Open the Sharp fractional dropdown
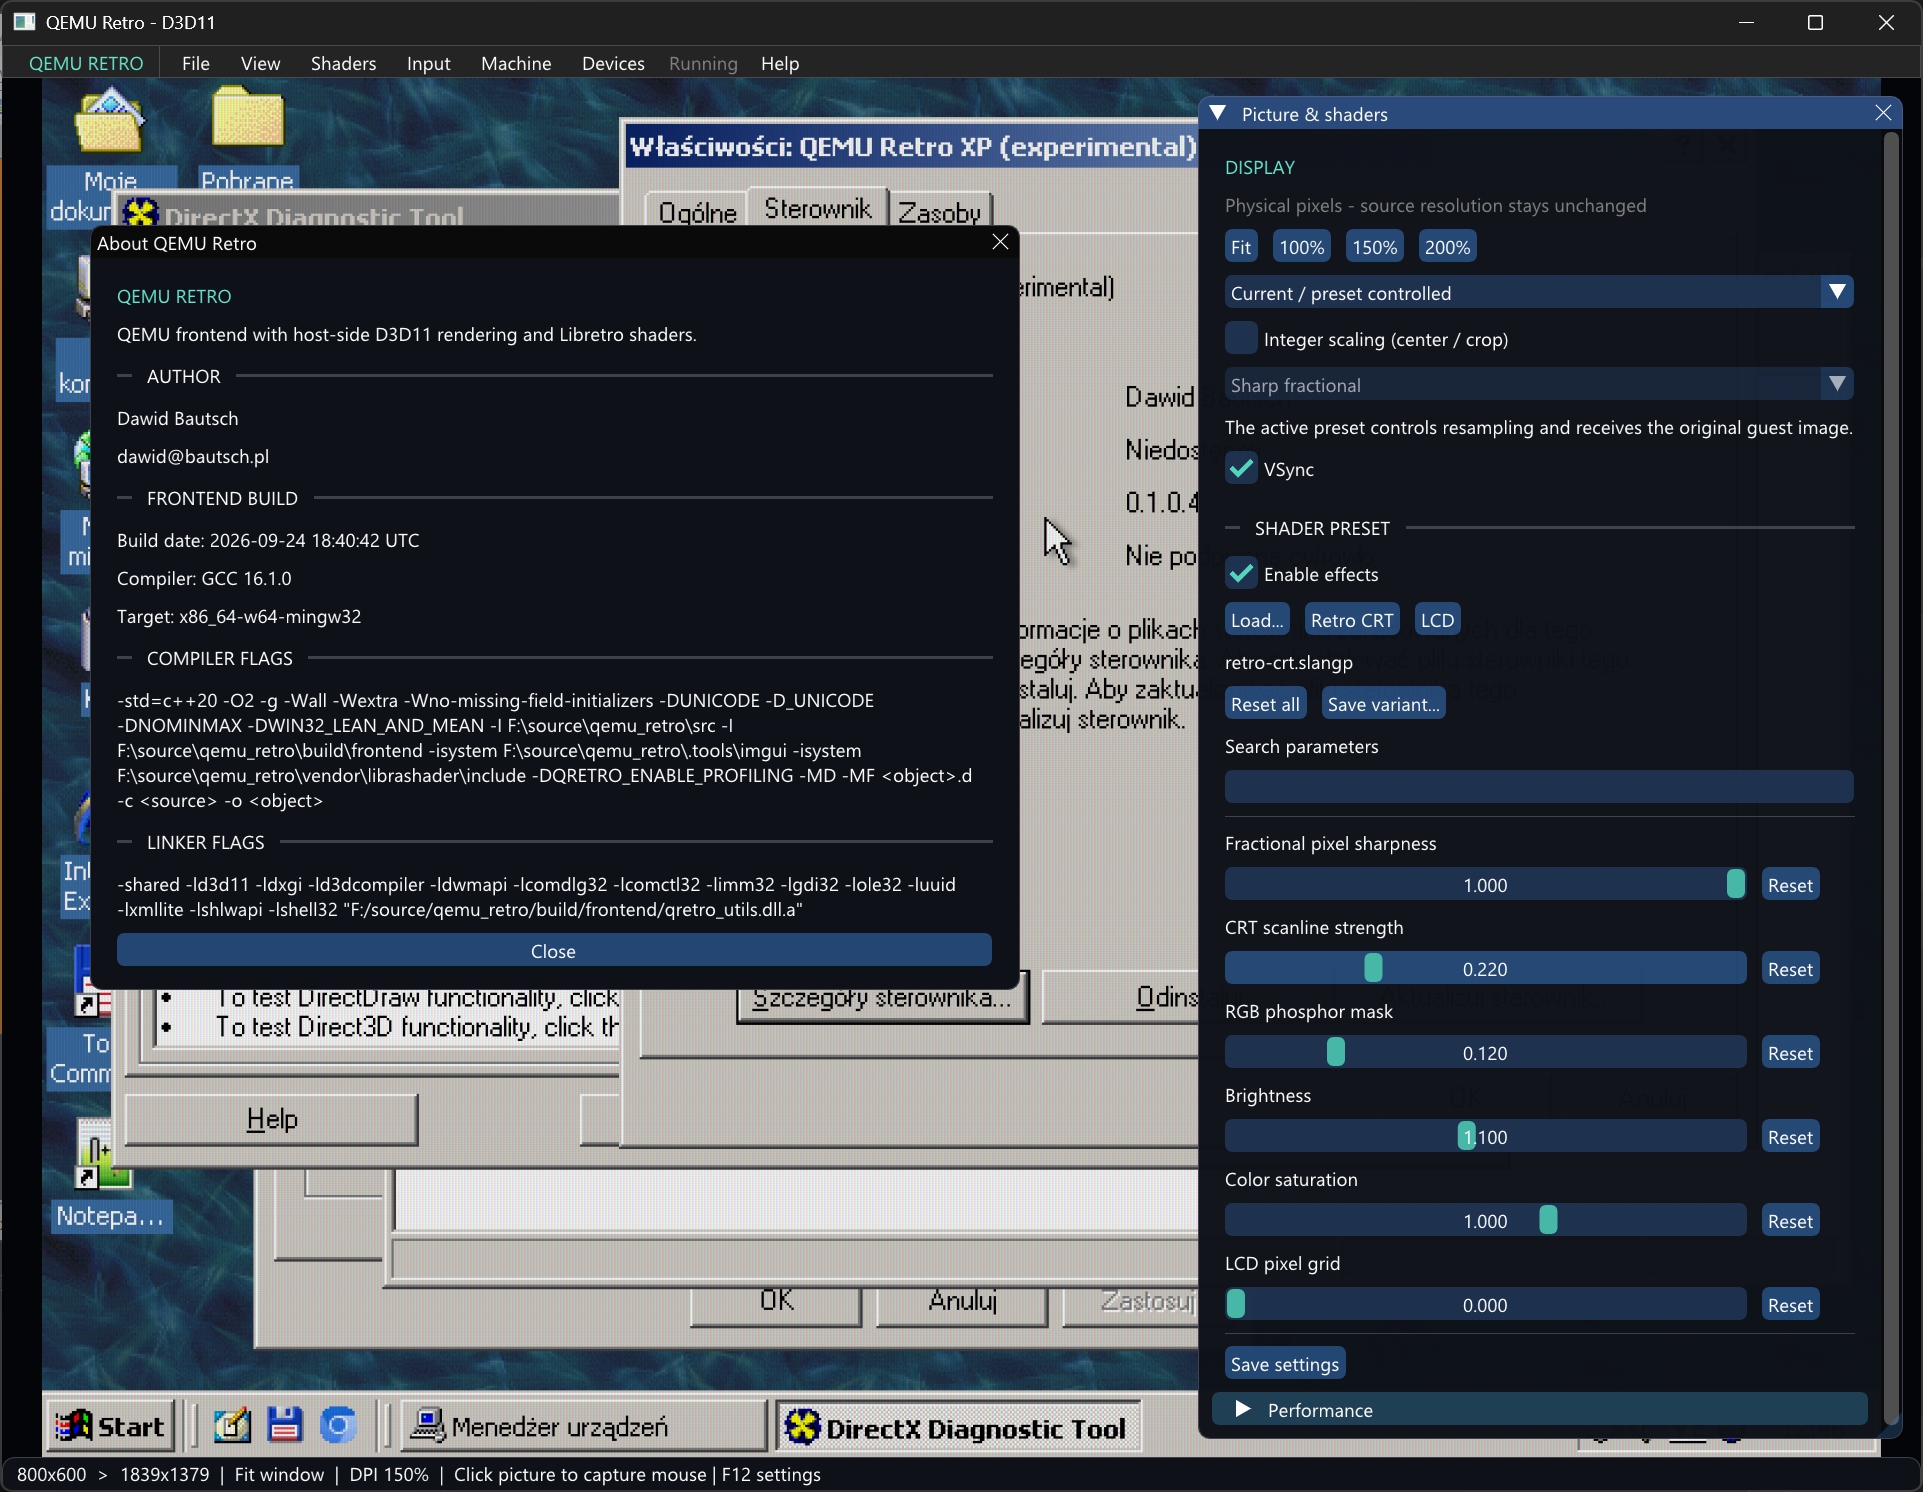 (x=1539, y=384)
